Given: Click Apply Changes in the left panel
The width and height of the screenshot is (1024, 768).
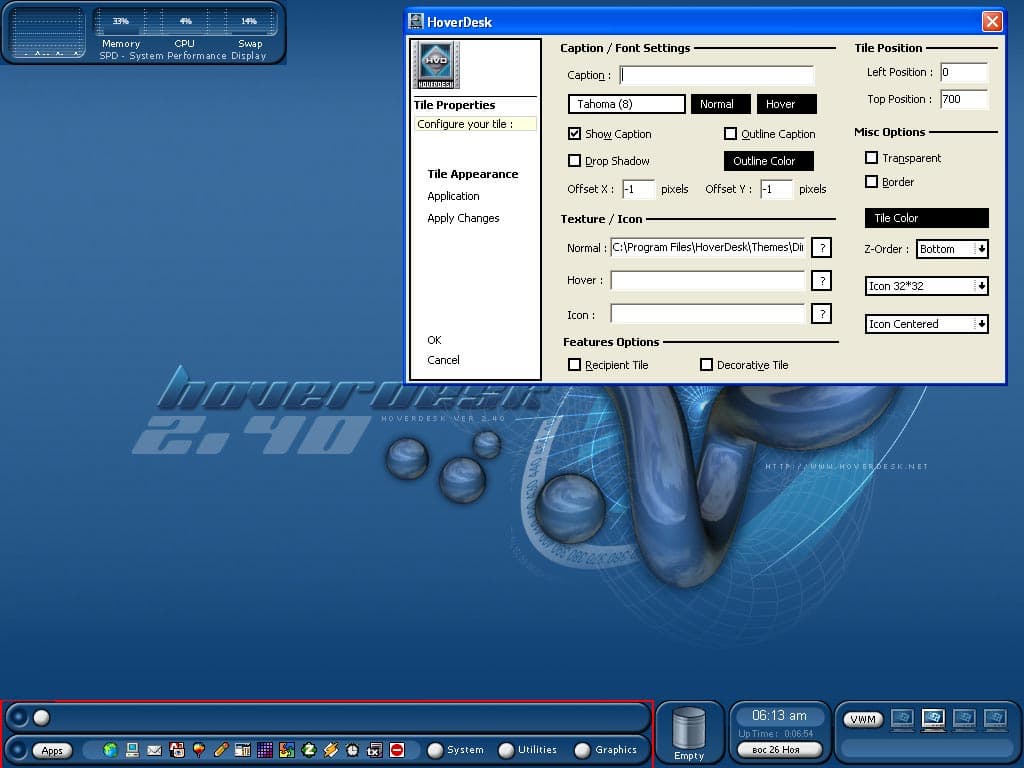Looking at the screenshot, I should tap(463, 218).
